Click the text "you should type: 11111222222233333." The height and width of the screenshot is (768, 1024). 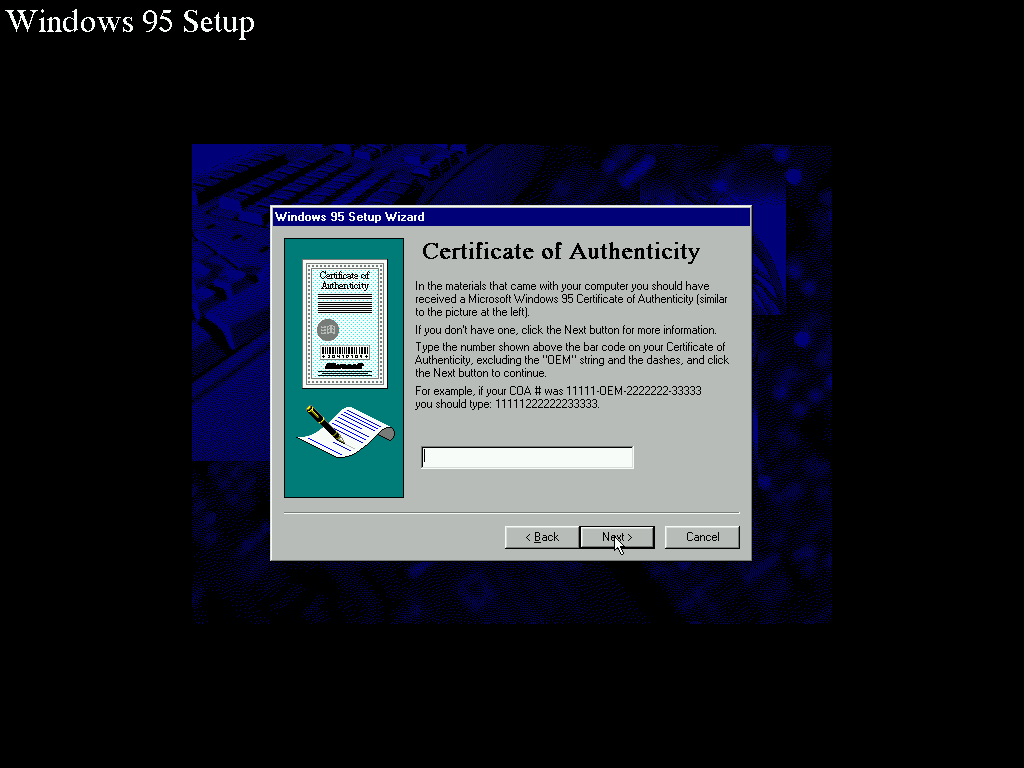click(x=507, y=404)
